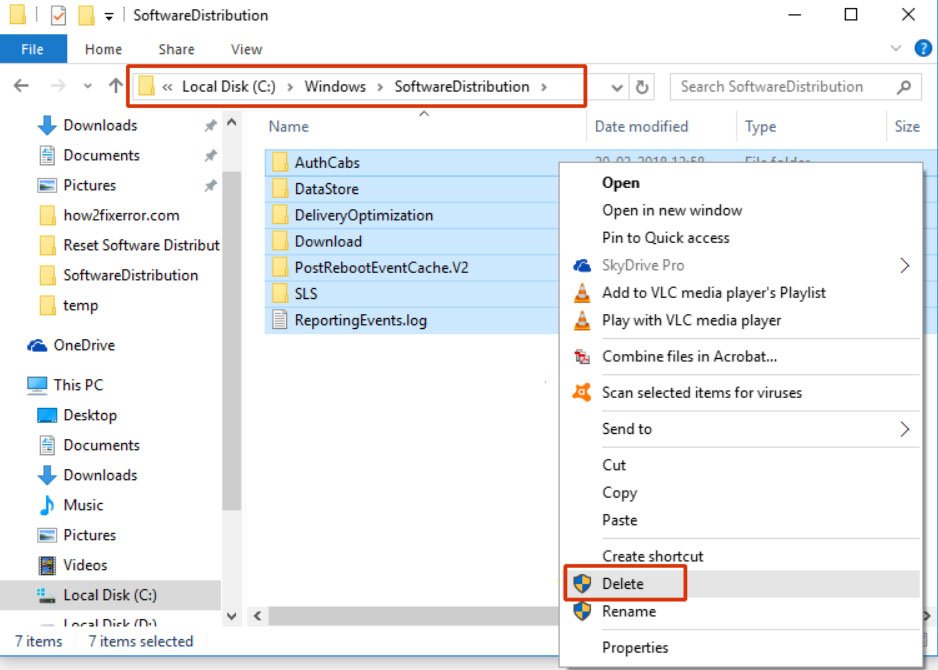The height and width of the screenshot is (670, 938).
Task: Expand the Send to submenu arrow
Action: [905, 429]
